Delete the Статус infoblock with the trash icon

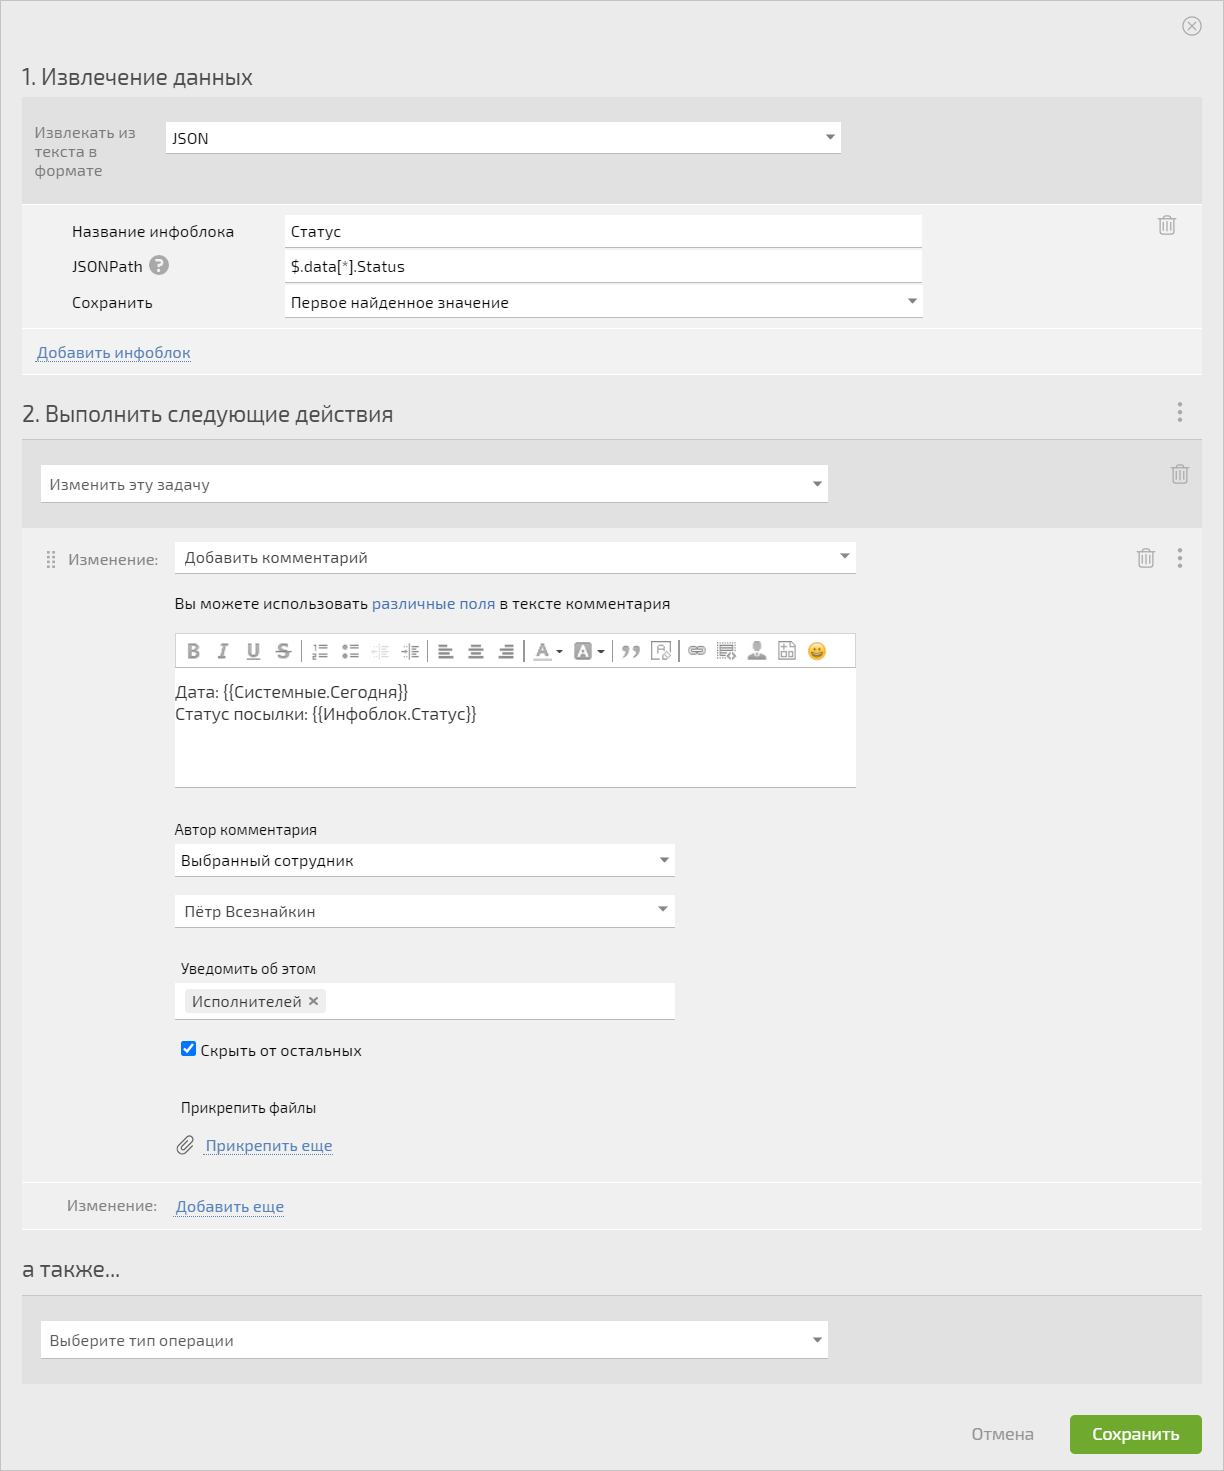click(x=1167, y=225)
